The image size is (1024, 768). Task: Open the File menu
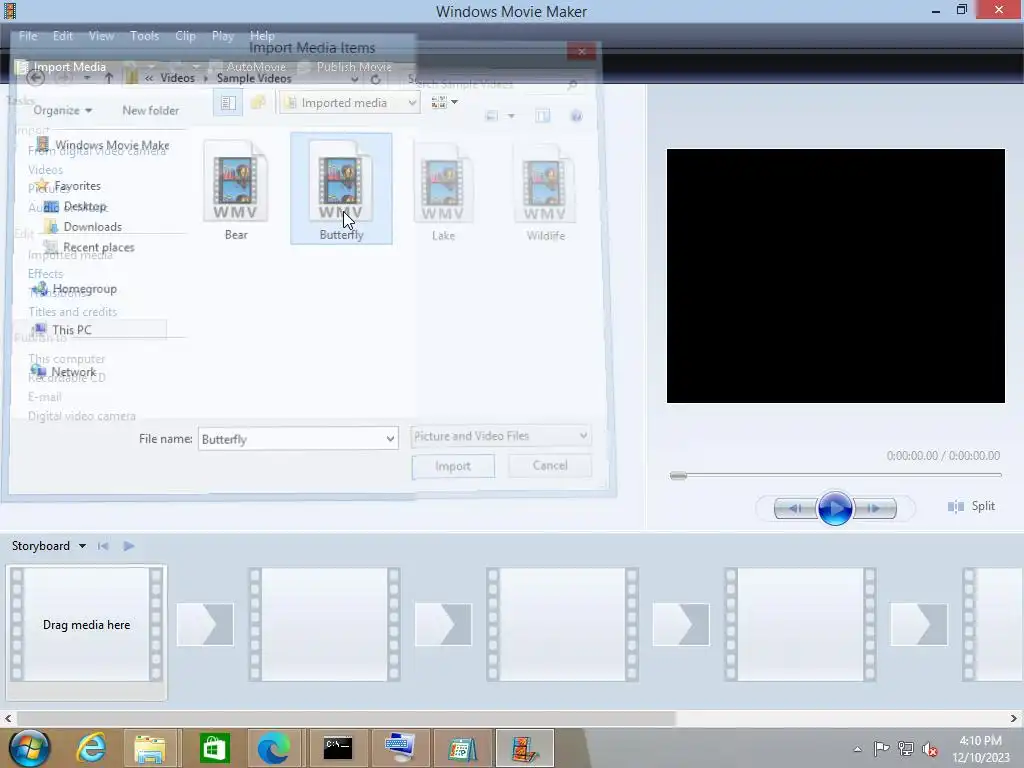point(28,36)
